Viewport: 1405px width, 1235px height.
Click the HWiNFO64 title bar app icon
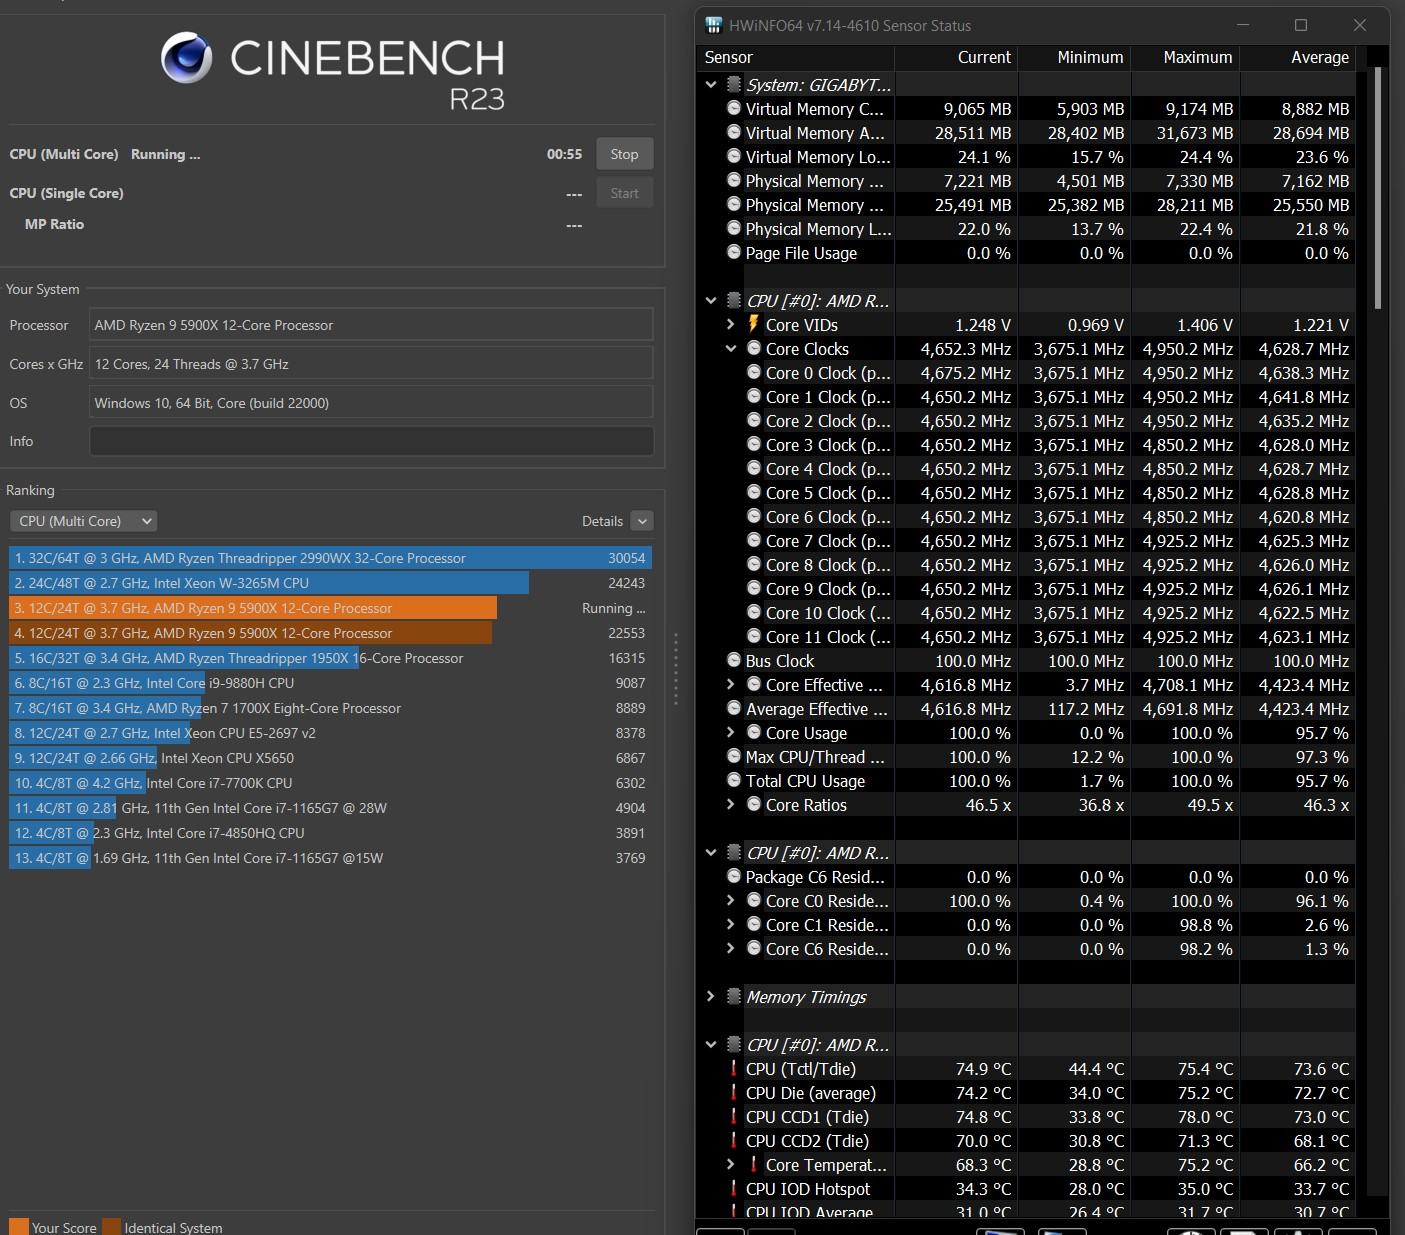pos(714,25)
